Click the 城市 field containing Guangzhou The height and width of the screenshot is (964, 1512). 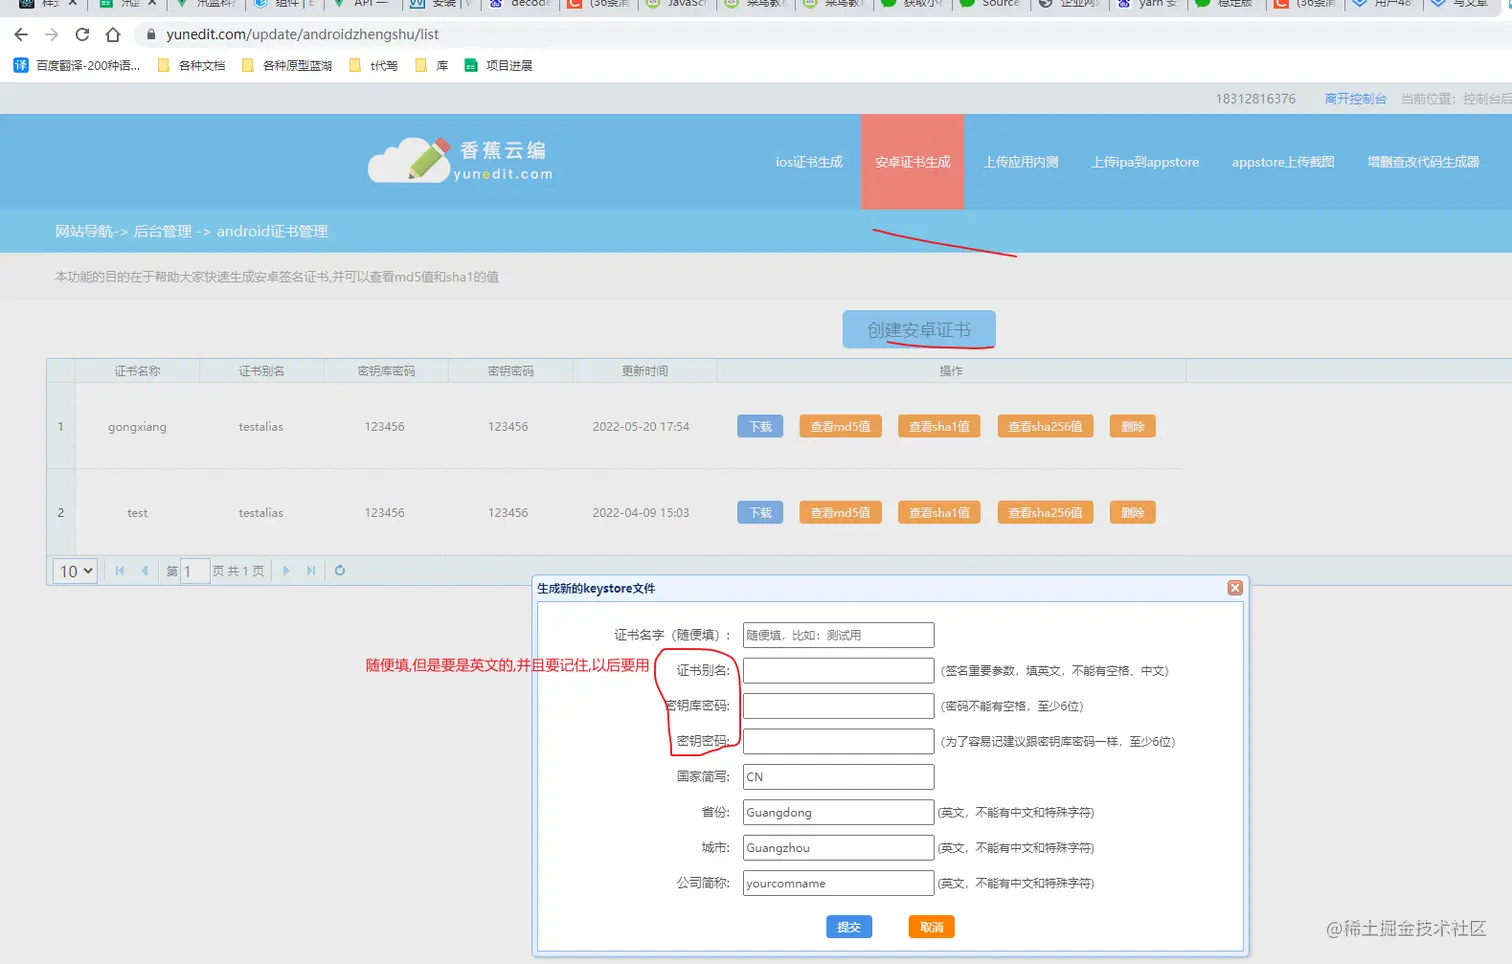pos(838,848)
